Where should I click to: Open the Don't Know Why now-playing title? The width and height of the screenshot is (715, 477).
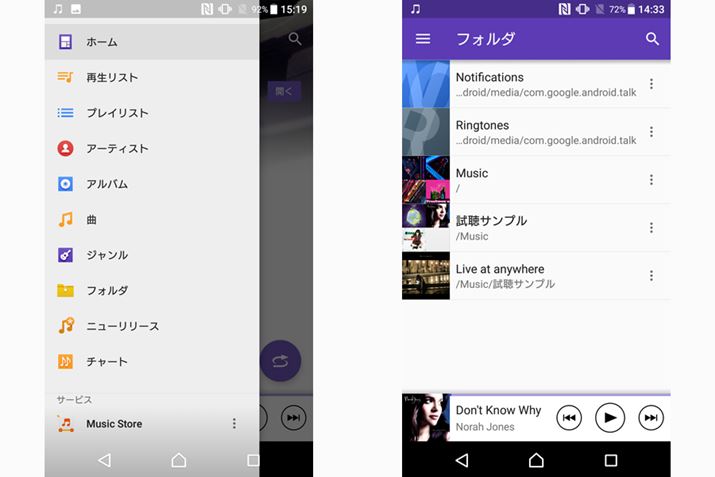498,410
